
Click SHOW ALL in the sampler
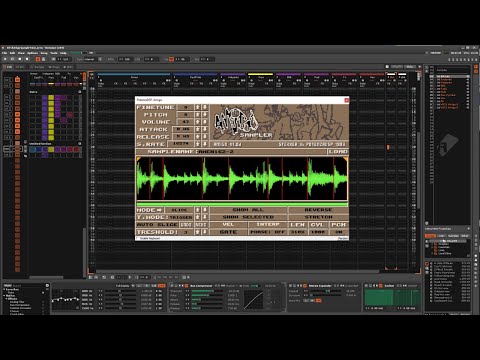[x=248, y=210]
